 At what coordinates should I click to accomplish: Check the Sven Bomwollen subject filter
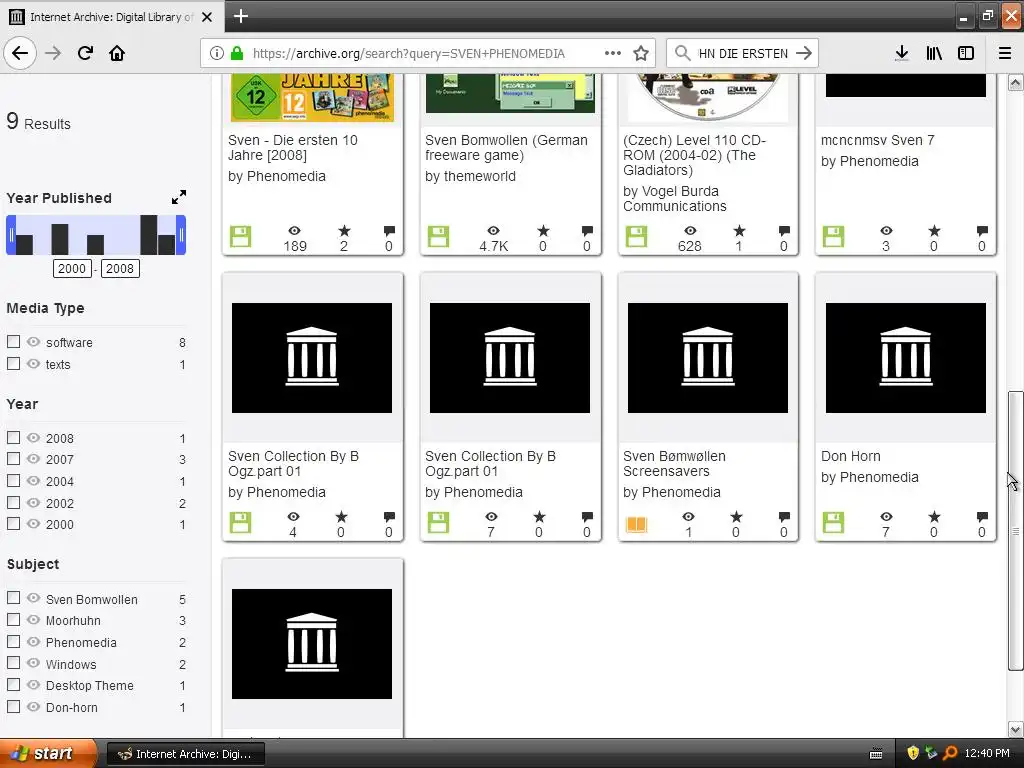[x=13, y=598]
